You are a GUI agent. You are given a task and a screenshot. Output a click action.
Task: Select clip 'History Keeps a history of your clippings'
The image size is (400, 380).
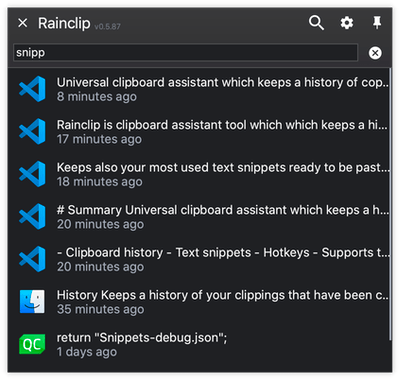(x=199, y=302)
